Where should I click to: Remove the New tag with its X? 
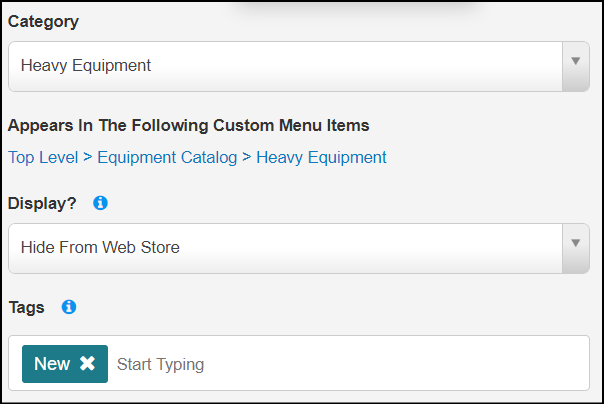[x=88, y=364]
